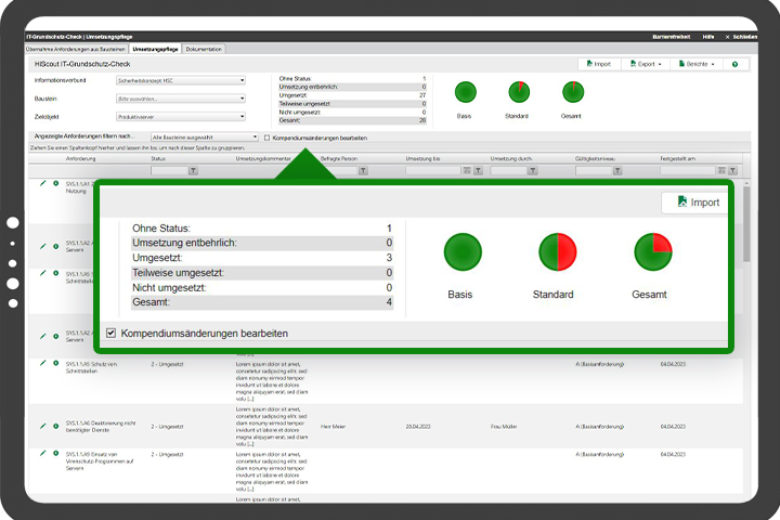780x520 pixels.
Task: Expand the Alle Bausteine ausgewählt filter dropdown
Action: 204,137
